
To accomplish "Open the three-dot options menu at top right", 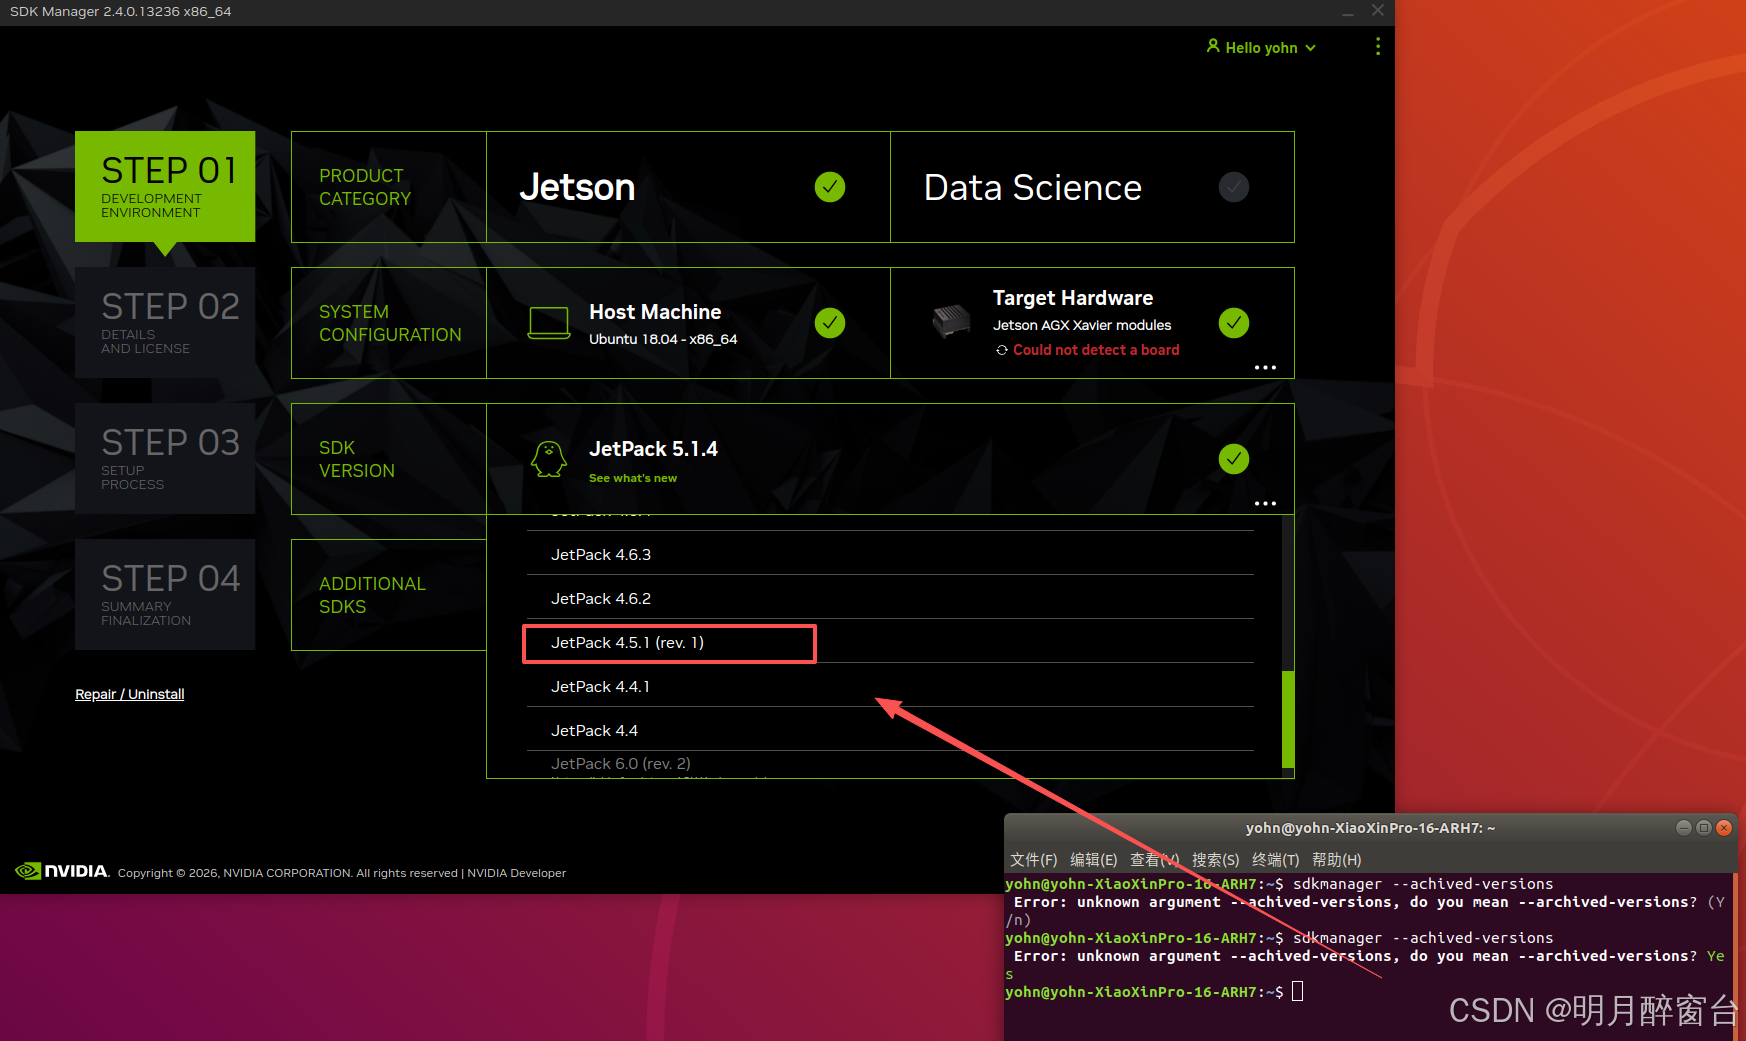I will [1377, 46].
